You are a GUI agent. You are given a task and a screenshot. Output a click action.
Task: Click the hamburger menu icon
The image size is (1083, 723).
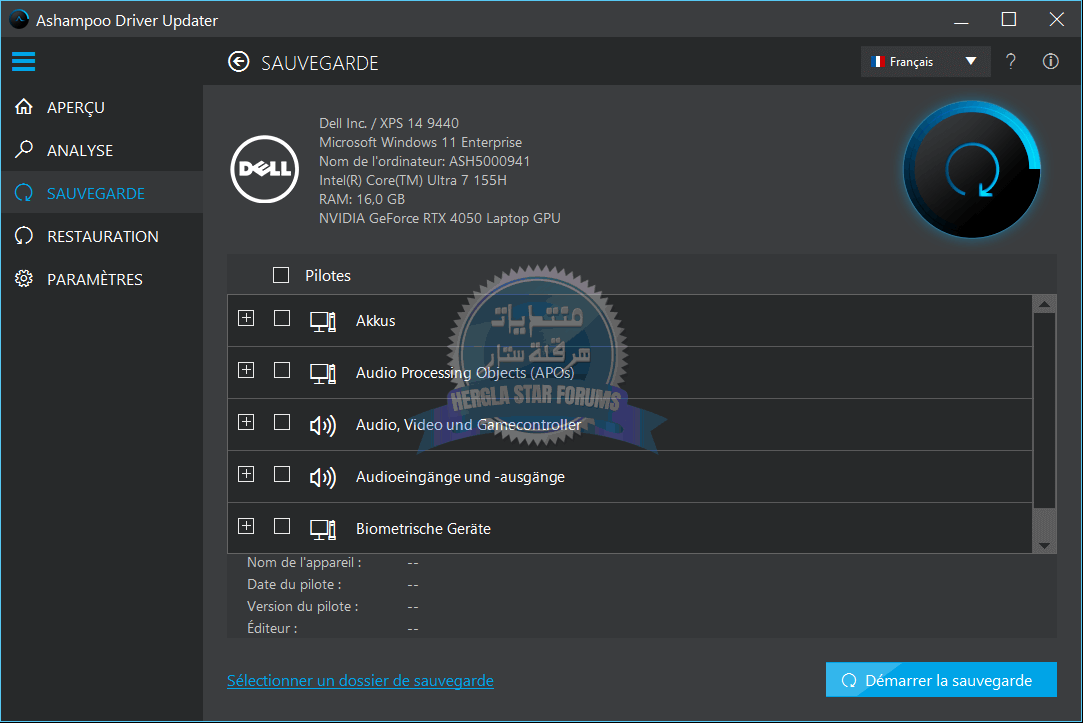24,62
